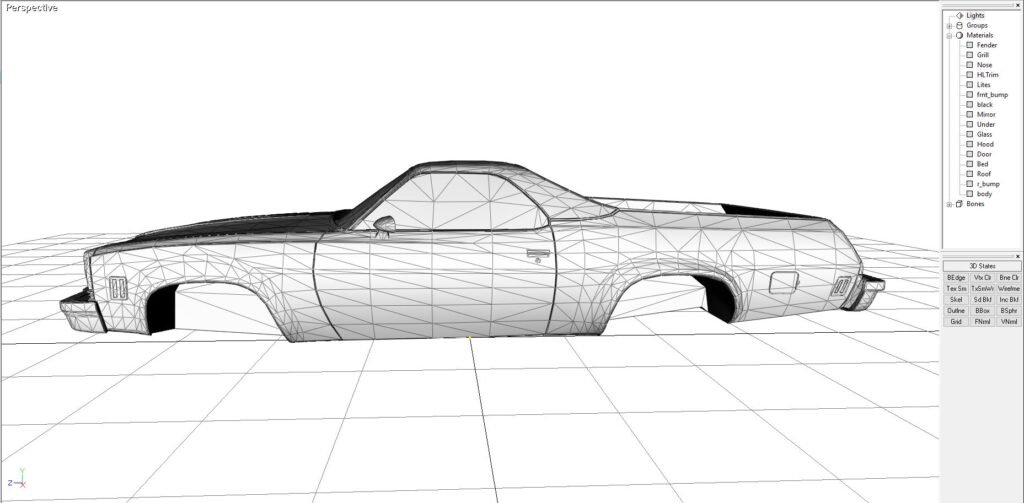Toggle the Wireframe display state
Image resolution: width=1024 pixels, height=503 pixels.
tap(1008, 288)
